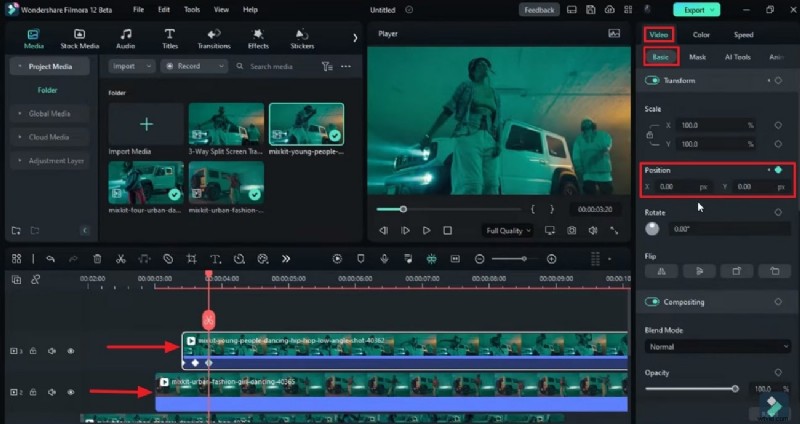Take a snapshot with the camera icon
This screenshot has width=800, height=424.
tap(571, 230)
